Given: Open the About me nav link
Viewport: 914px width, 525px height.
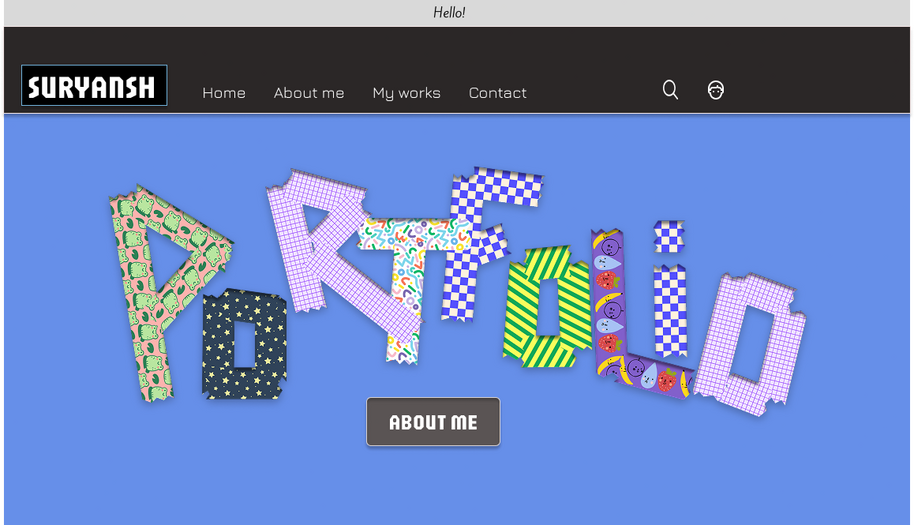Looking at the screenshot, I should (309, 93).
